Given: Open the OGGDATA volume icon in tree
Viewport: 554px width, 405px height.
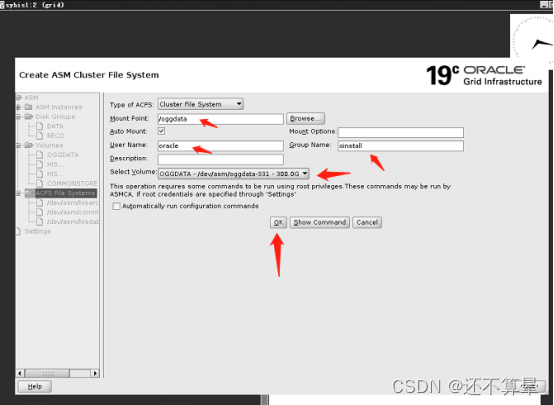Looking at the screenshot, I should (40, 155).
